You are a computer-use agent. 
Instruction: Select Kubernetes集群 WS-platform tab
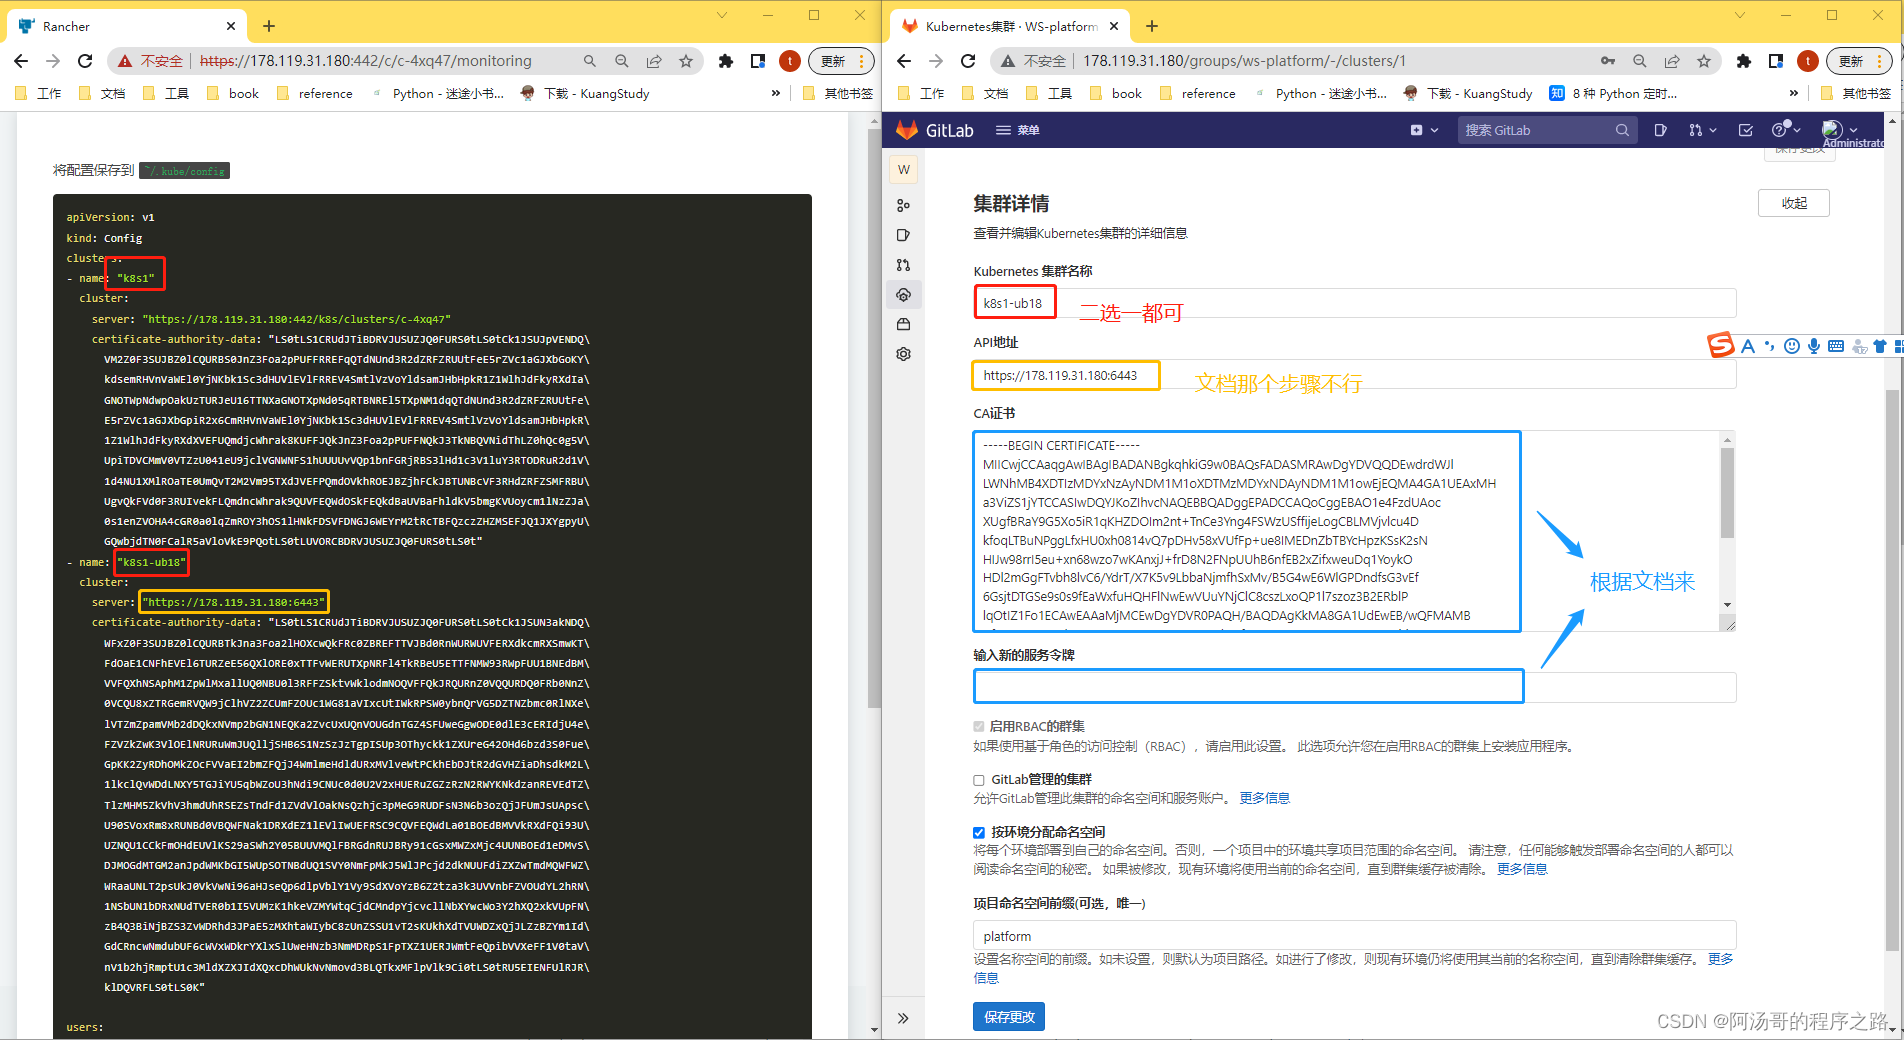pyautogui.click(x=1010, y=26)
